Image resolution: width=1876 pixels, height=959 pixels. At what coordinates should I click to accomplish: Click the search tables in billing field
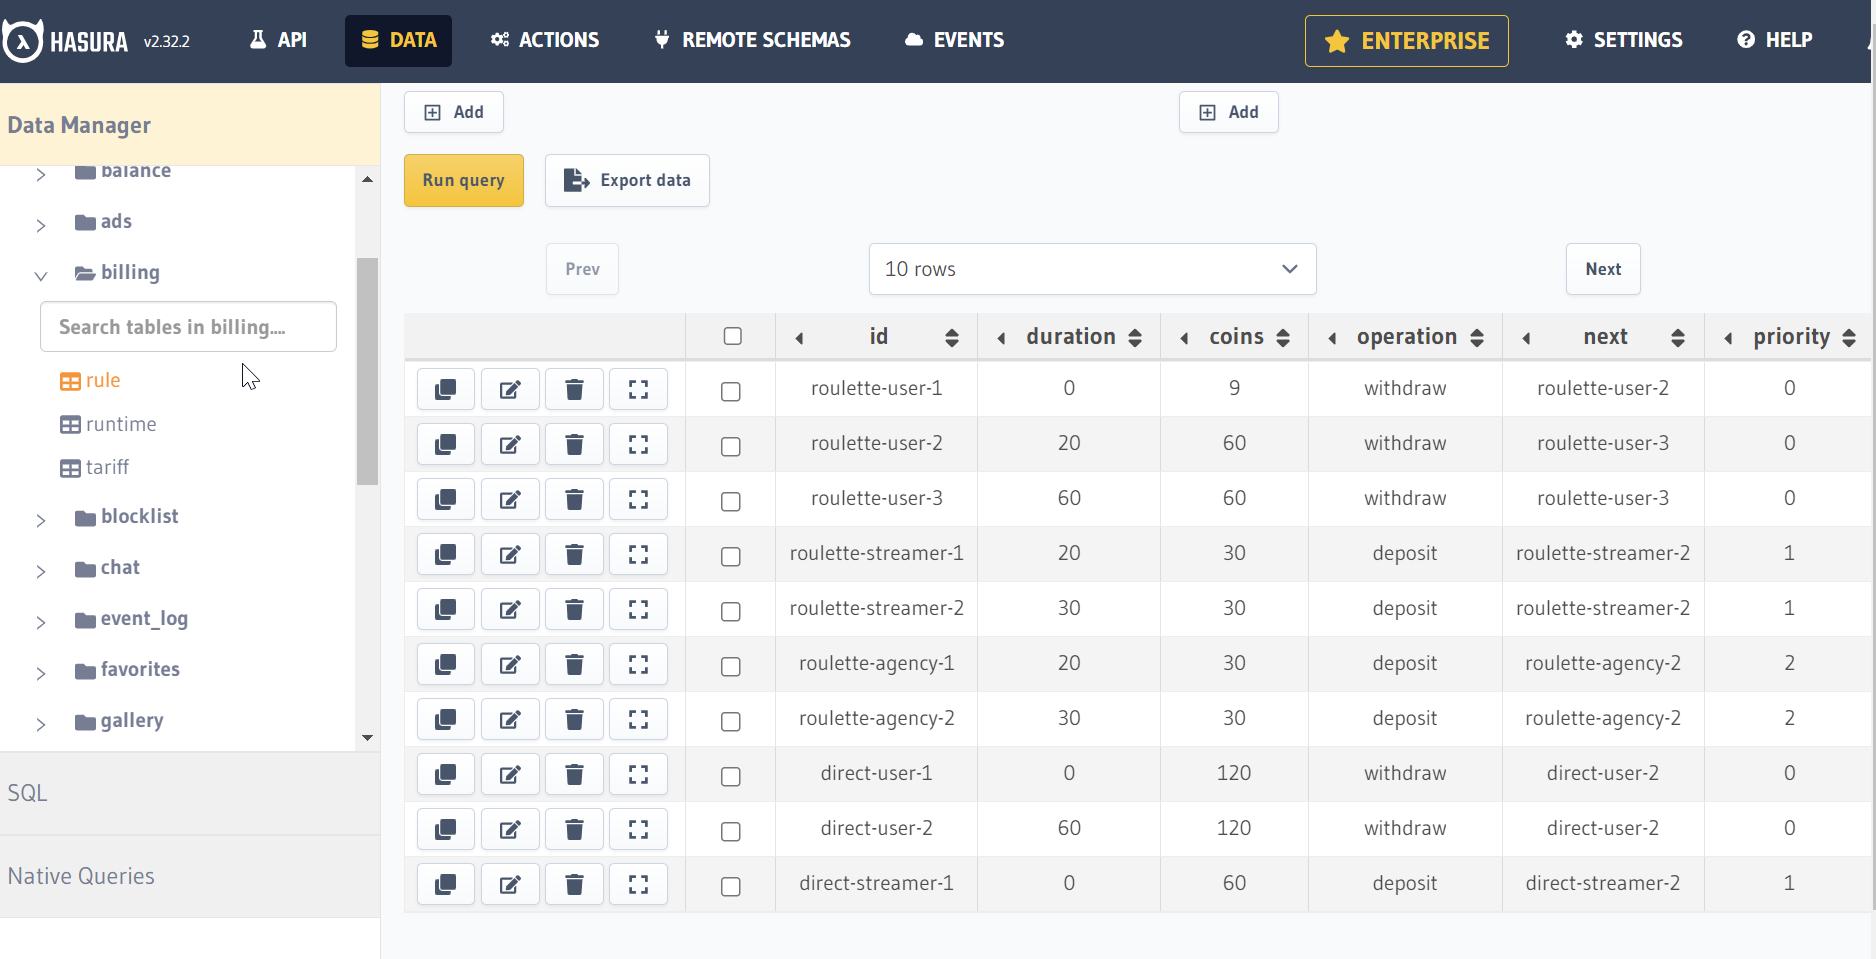[x=188, y=326]
